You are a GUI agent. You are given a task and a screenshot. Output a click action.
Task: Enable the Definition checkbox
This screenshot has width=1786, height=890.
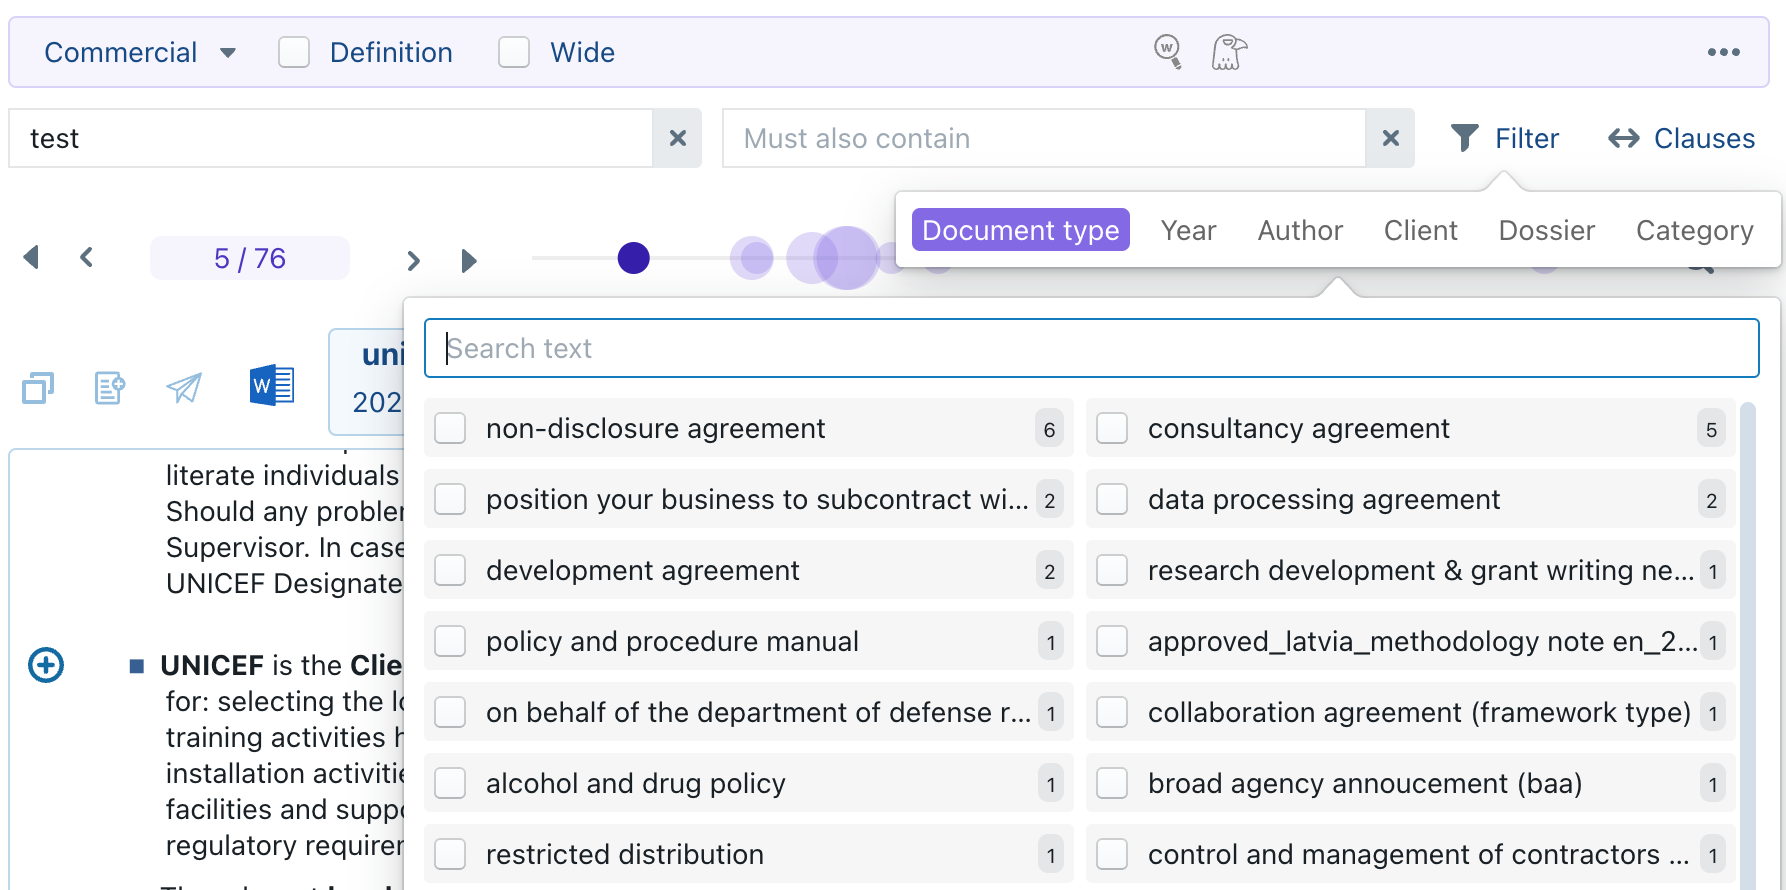[294, 52]
